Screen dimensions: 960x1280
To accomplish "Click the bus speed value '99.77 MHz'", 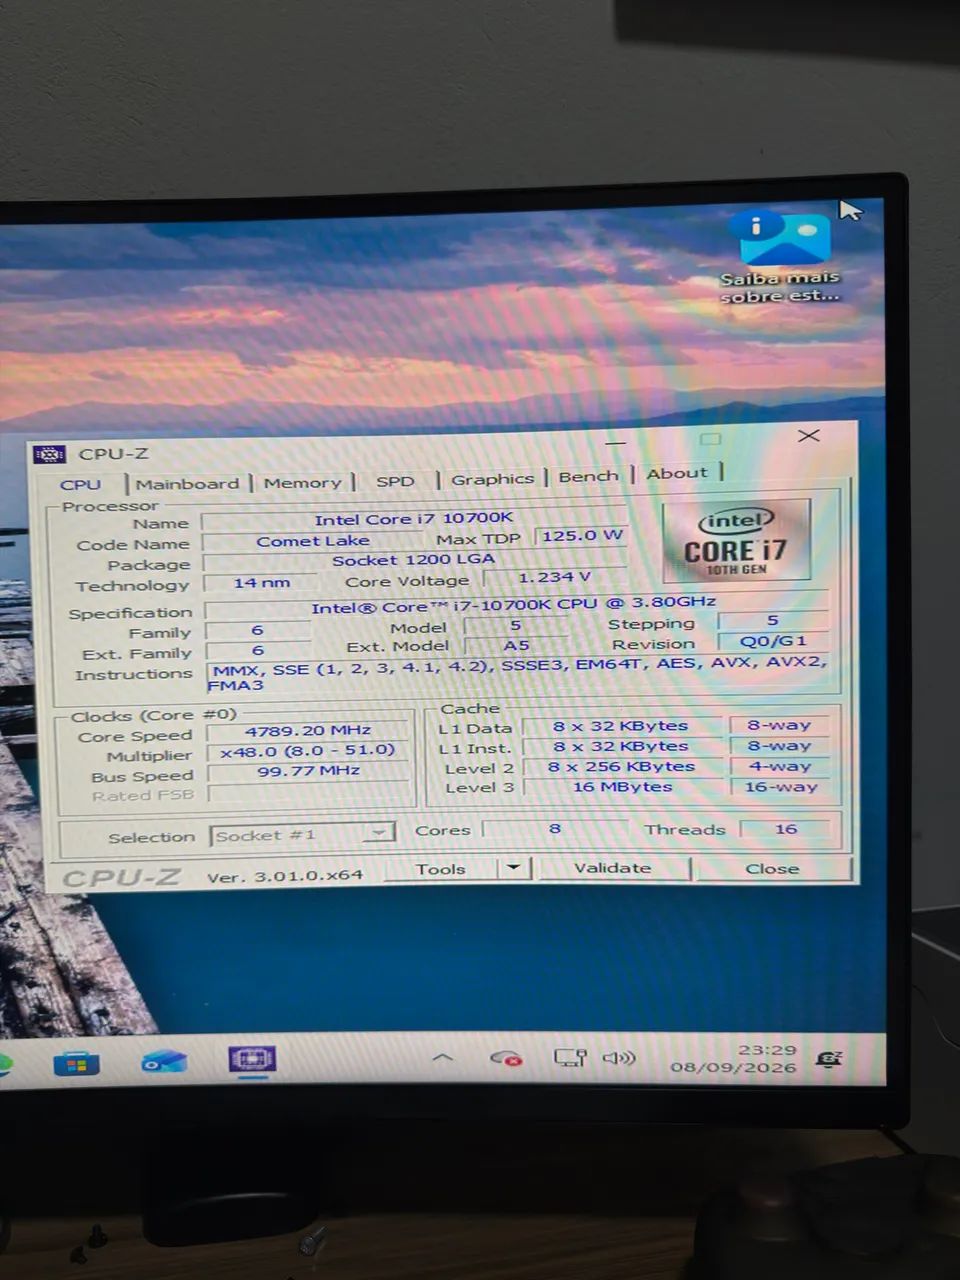I will [308, 771].
